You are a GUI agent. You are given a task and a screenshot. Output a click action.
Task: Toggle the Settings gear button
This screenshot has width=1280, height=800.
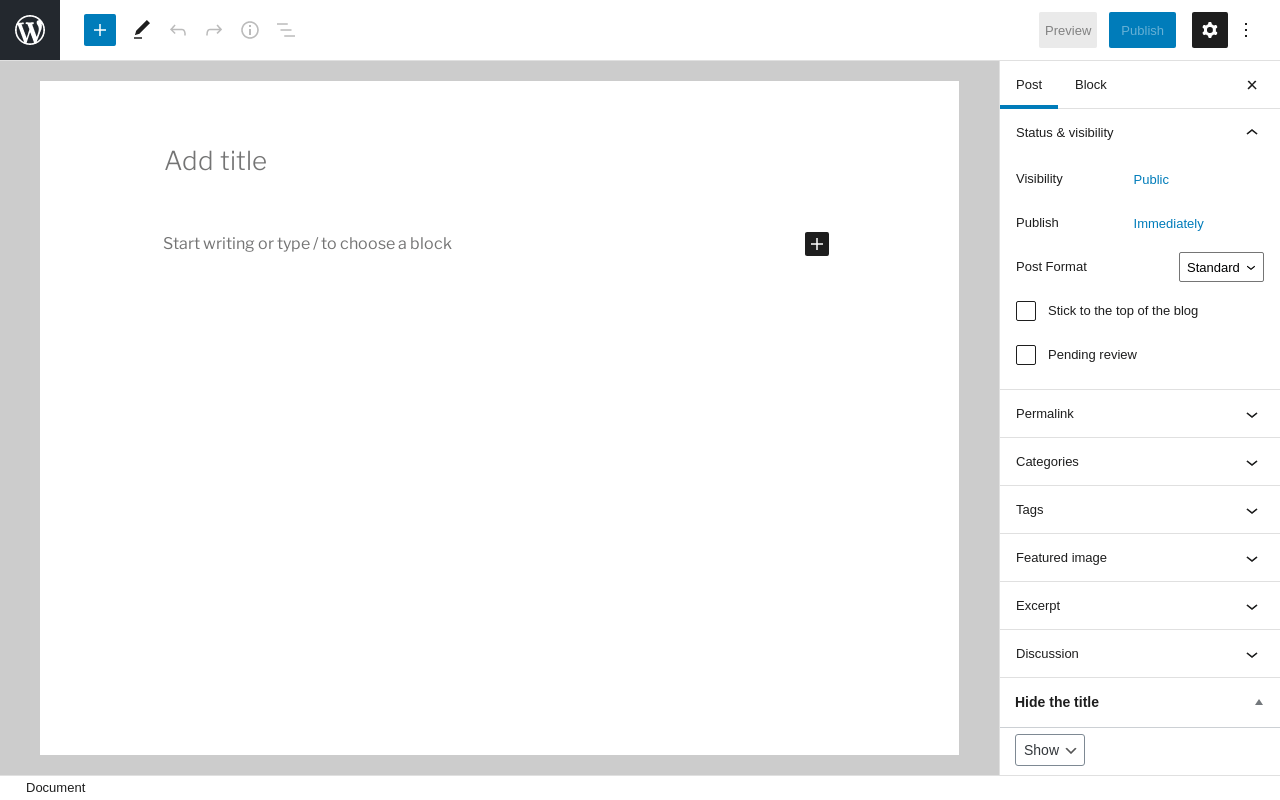coord(1210,30)
